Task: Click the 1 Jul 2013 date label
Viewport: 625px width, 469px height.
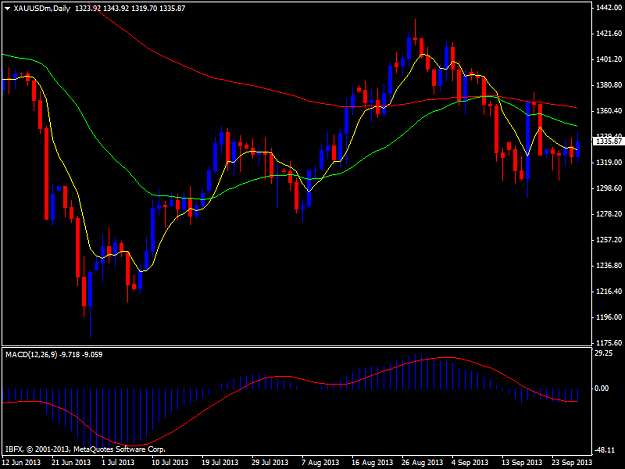Action: tap(118, 462)
